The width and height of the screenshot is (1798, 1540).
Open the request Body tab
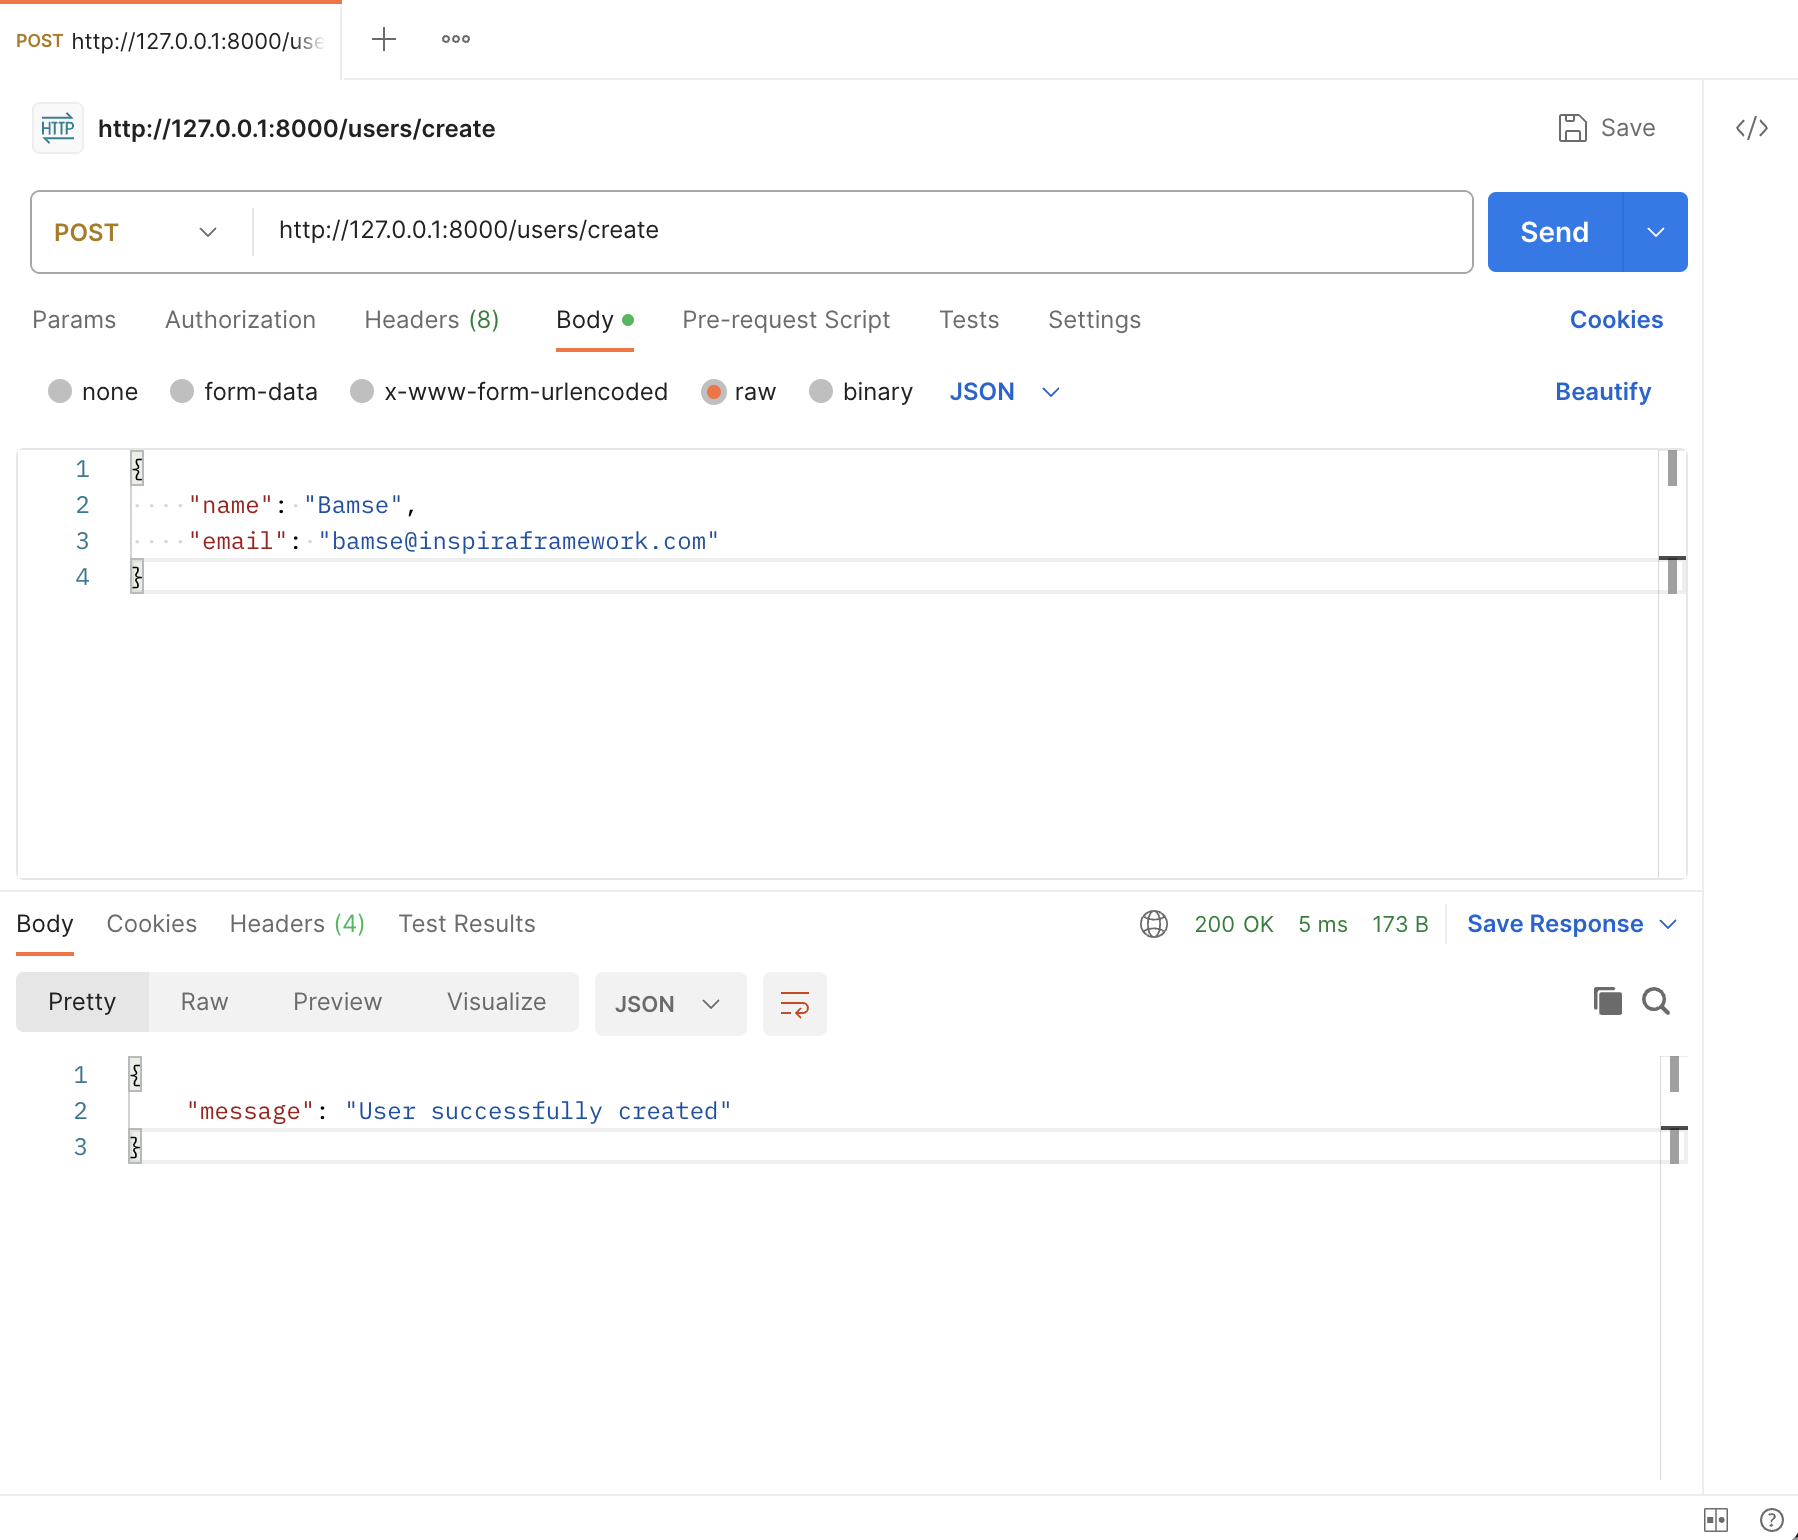[595, 320]
